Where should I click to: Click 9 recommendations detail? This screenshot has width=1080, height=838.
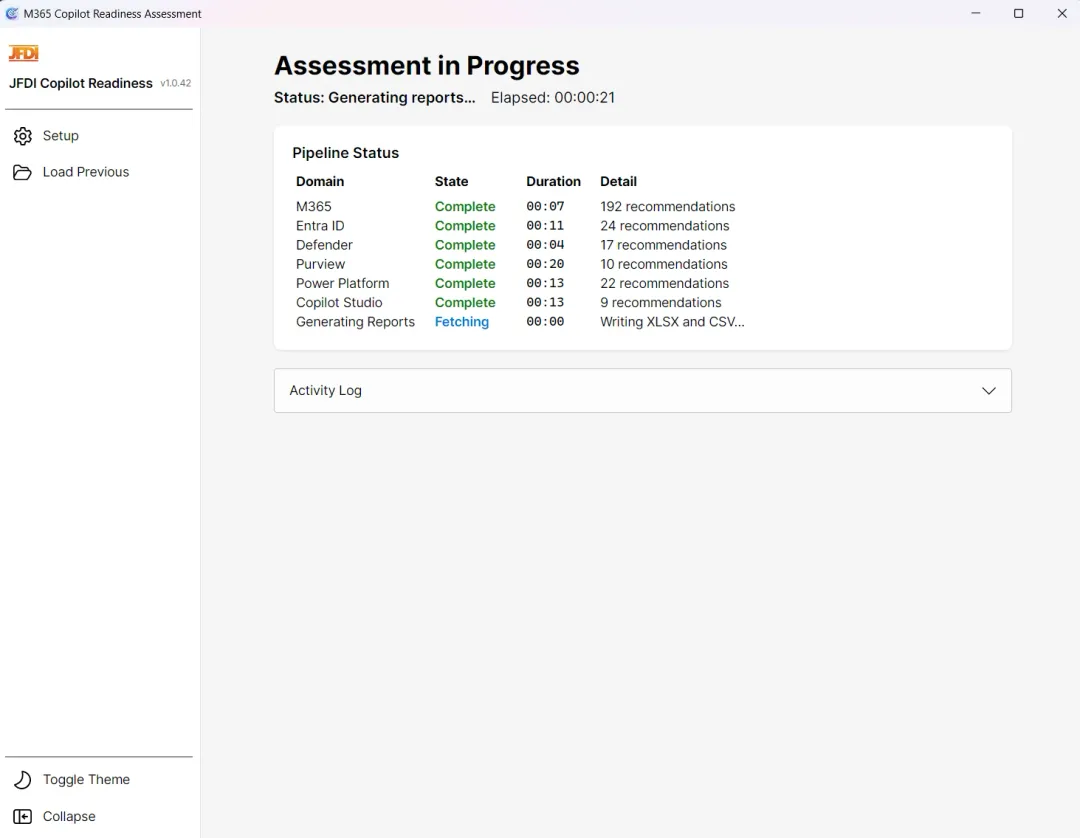click(x=661, y=303)
